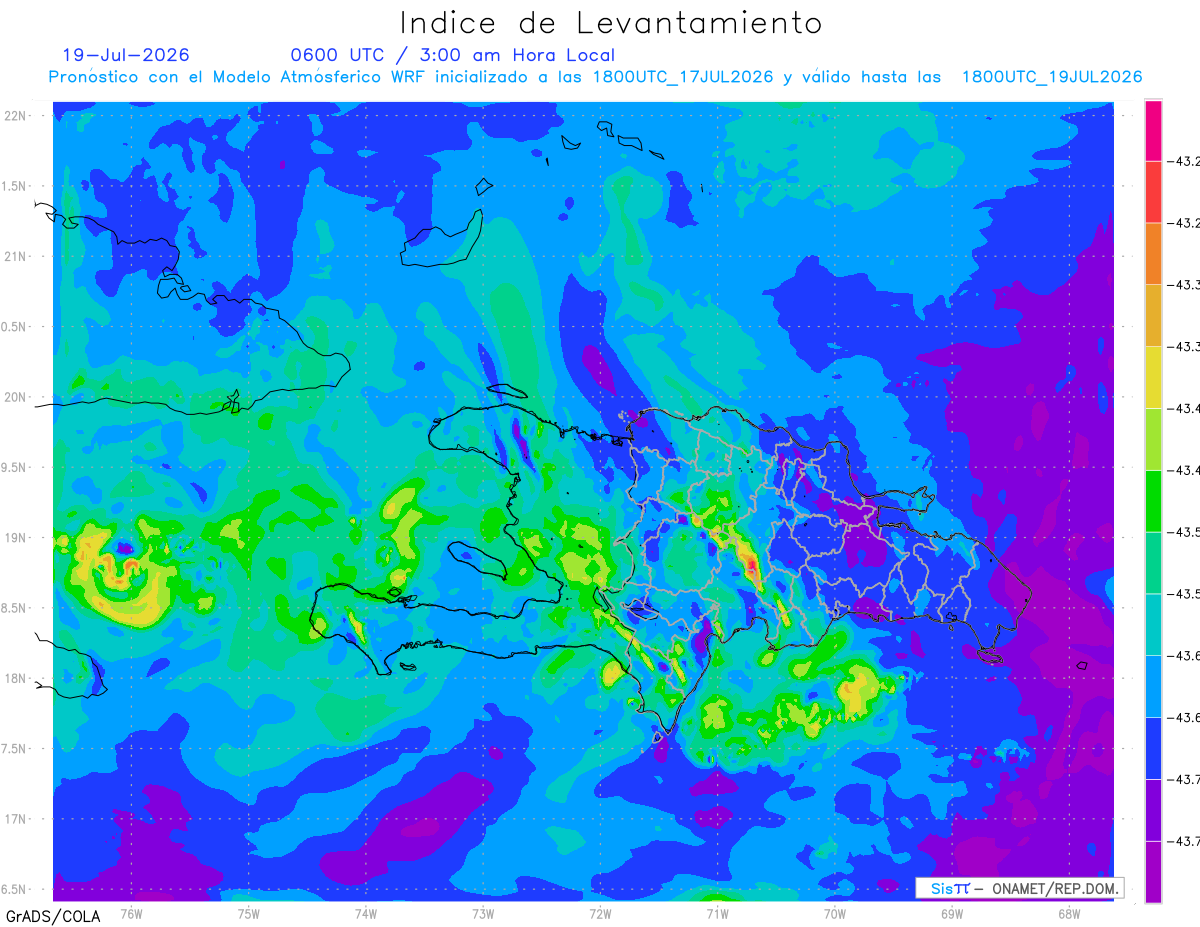Viewport: 1200px width, 927px height.
Task: Click the '21N' latitude label
Action: tap(15, 257)
